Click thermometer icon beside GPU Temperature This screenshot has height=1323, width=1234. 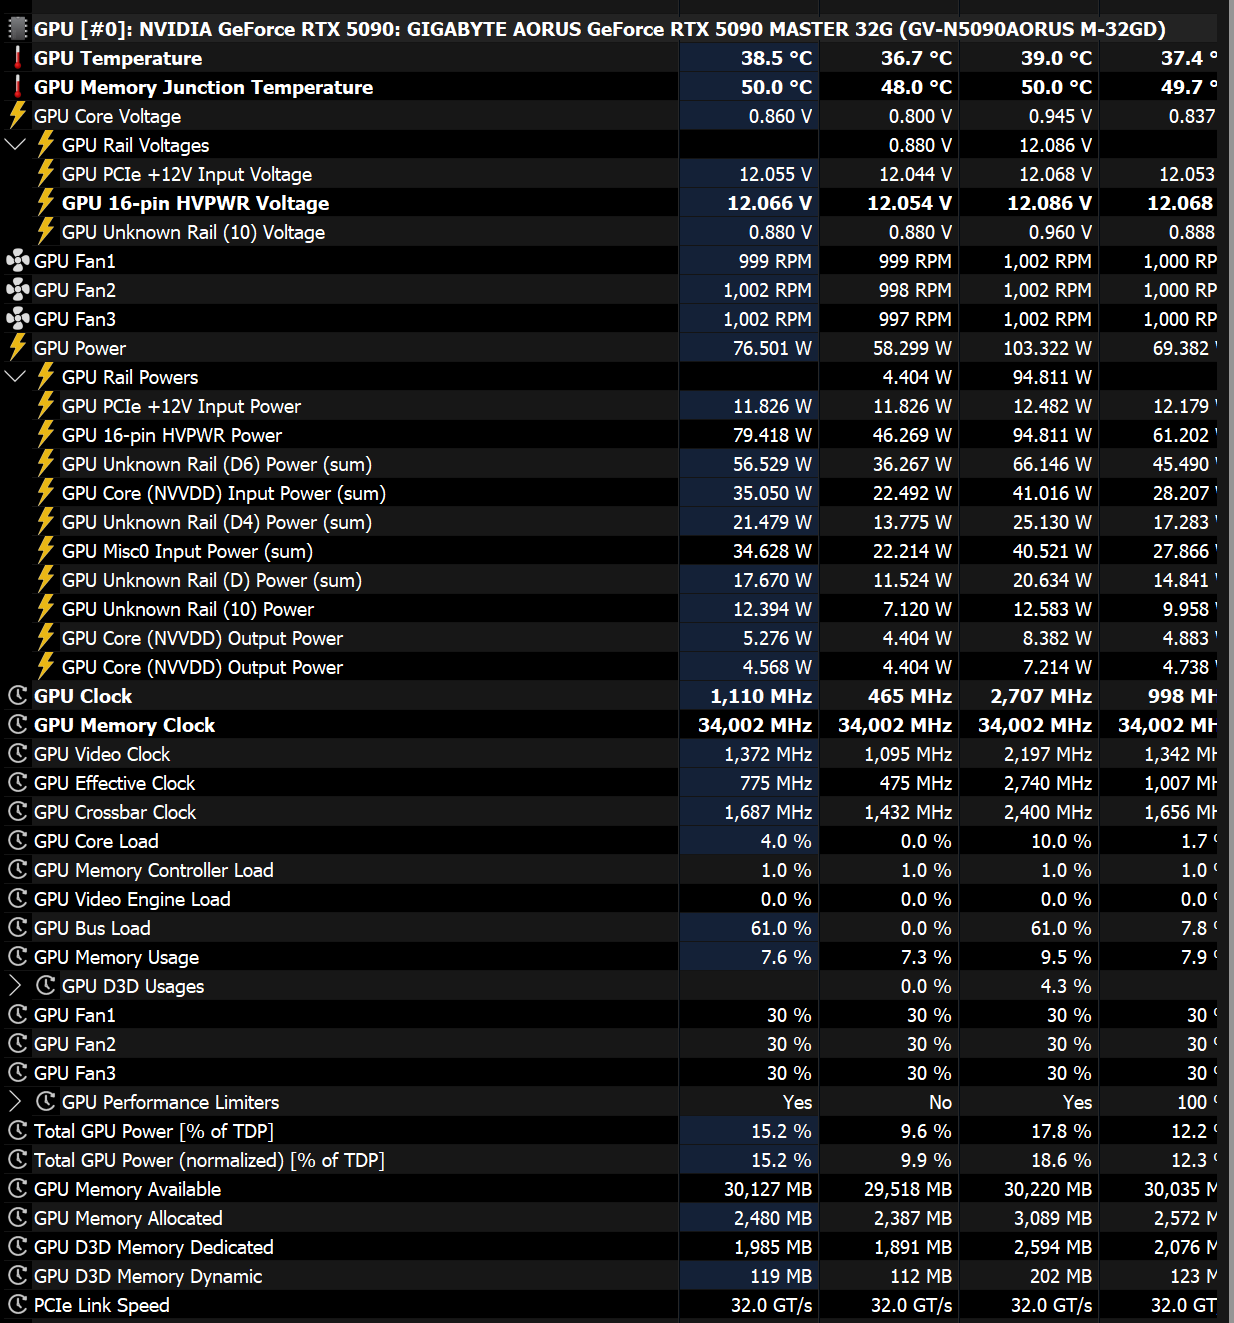tap(17, 58)
